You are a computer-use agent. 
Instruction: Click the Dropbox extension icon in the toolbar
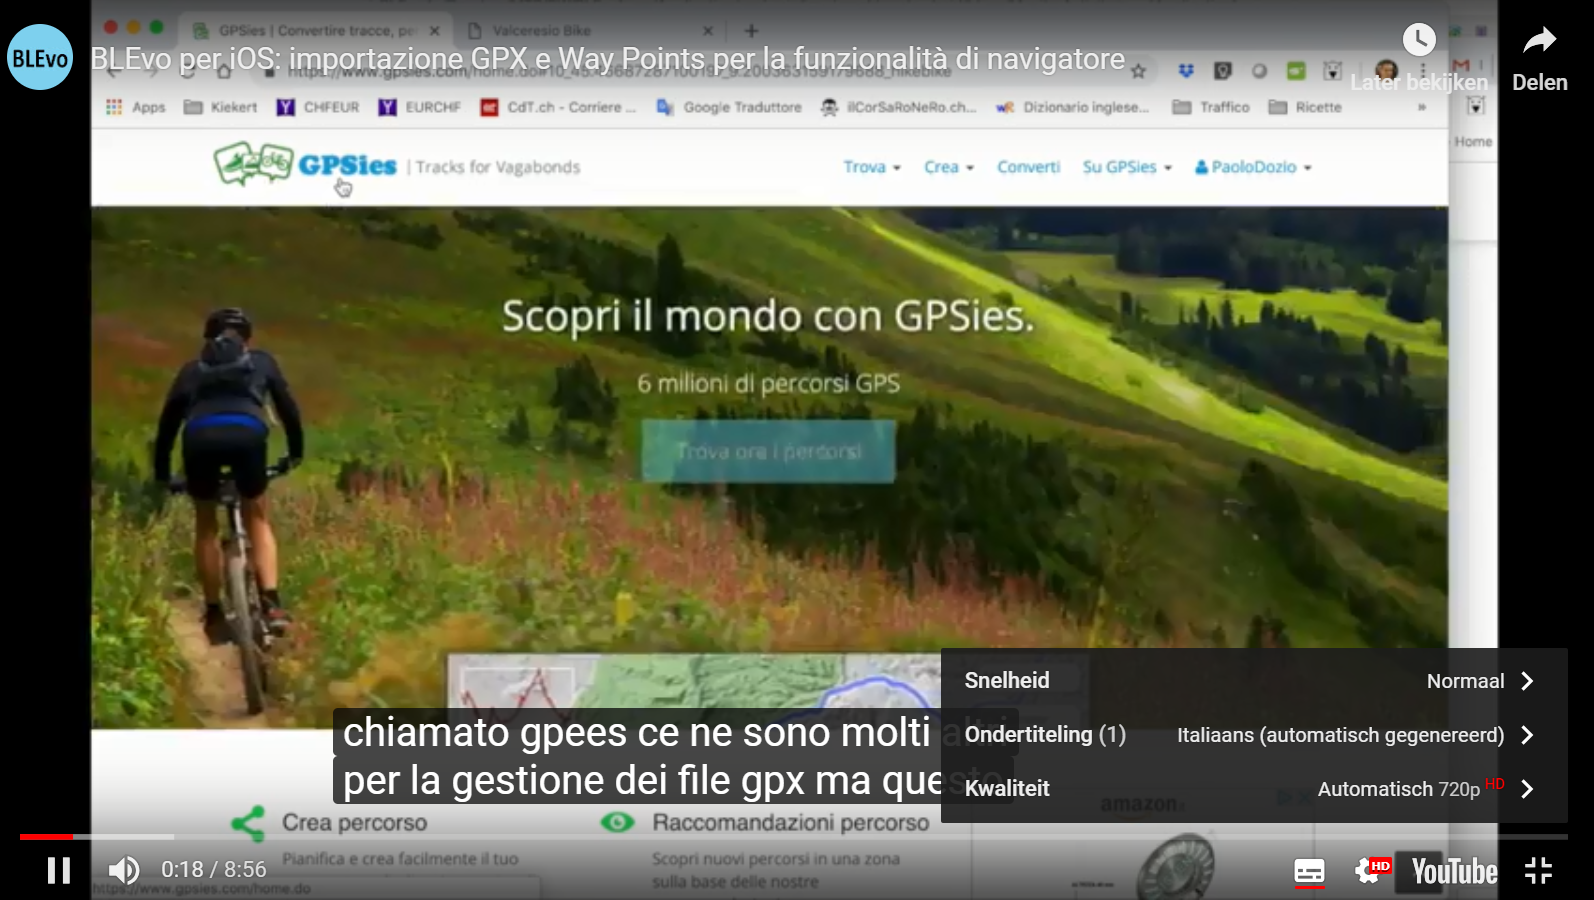tap(1186, 71)
